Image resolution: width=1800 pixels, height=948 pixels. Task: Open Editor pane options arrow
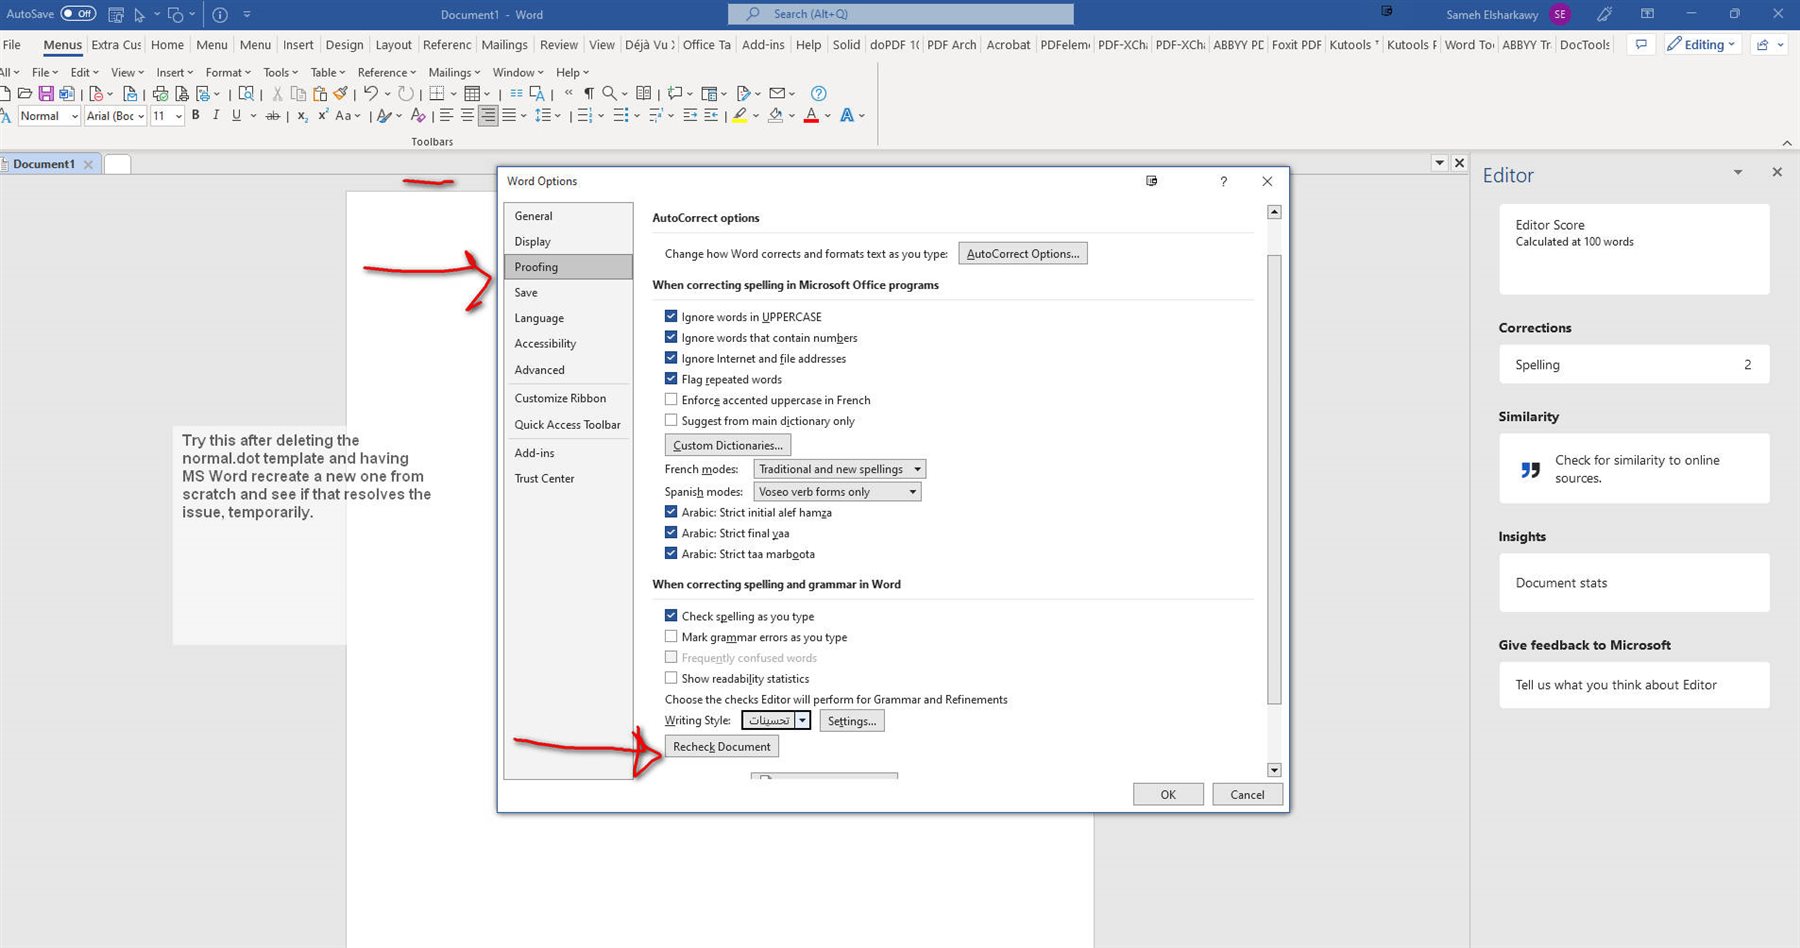click(1738, 173)
